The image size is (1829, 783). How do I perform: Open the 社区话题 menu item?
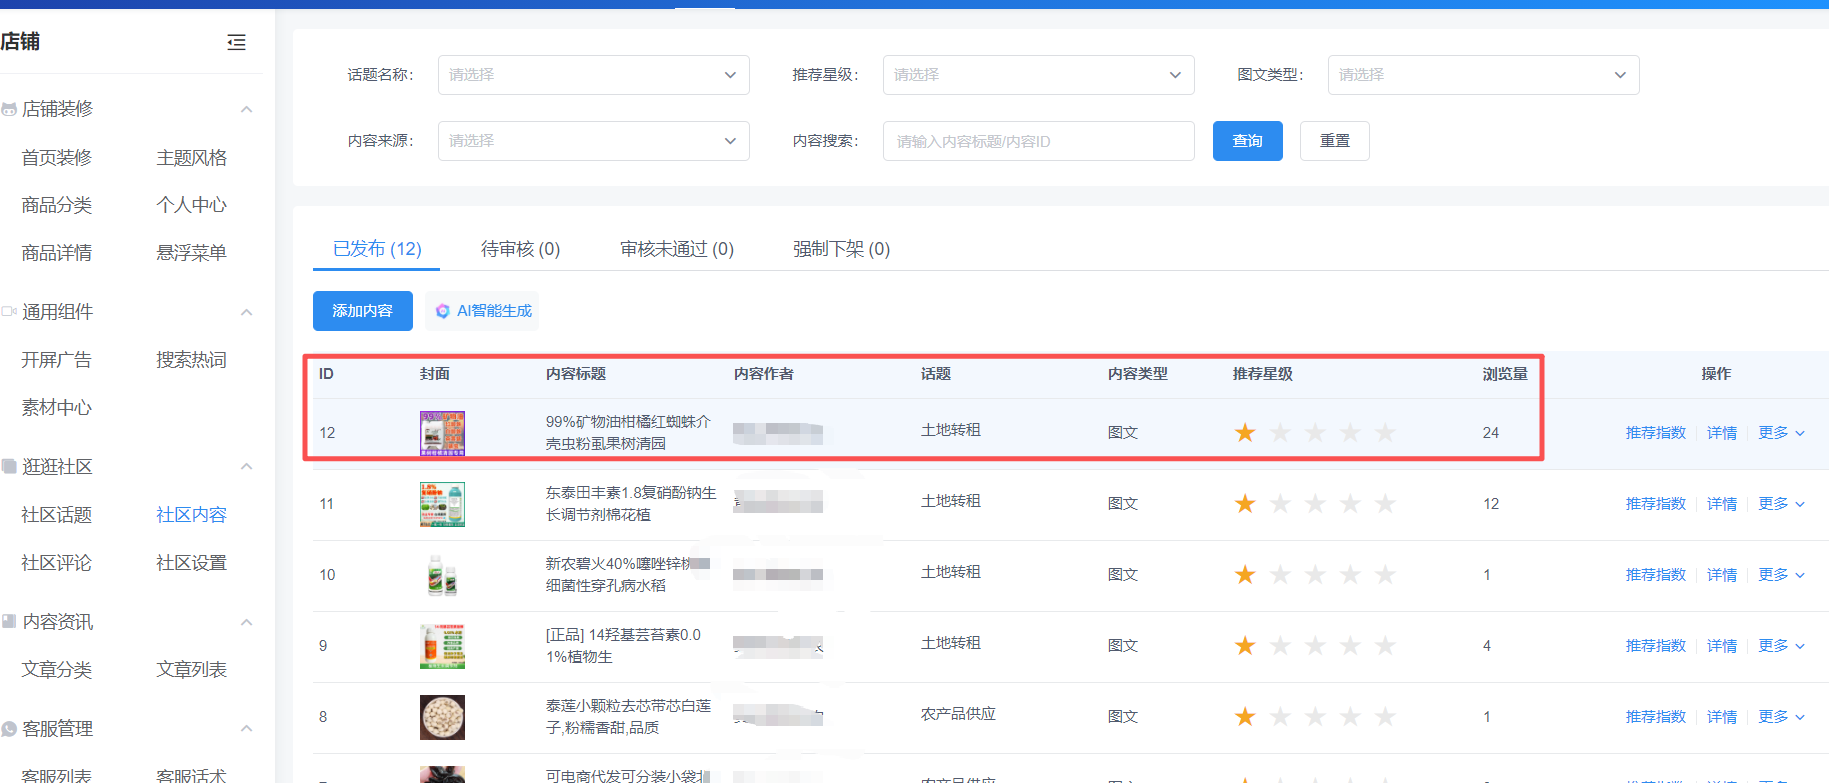point(57,515)
